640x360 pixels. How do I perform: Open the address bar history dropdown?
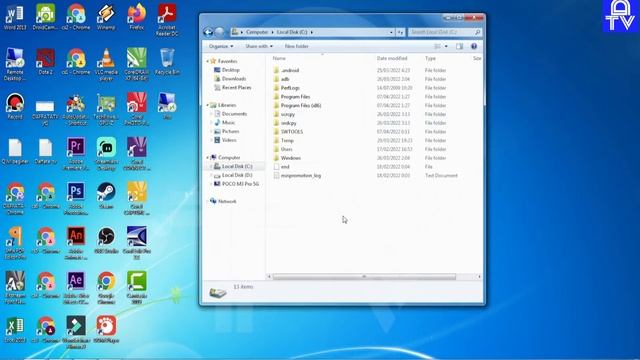pyautogui.click(x=391, y=32)
